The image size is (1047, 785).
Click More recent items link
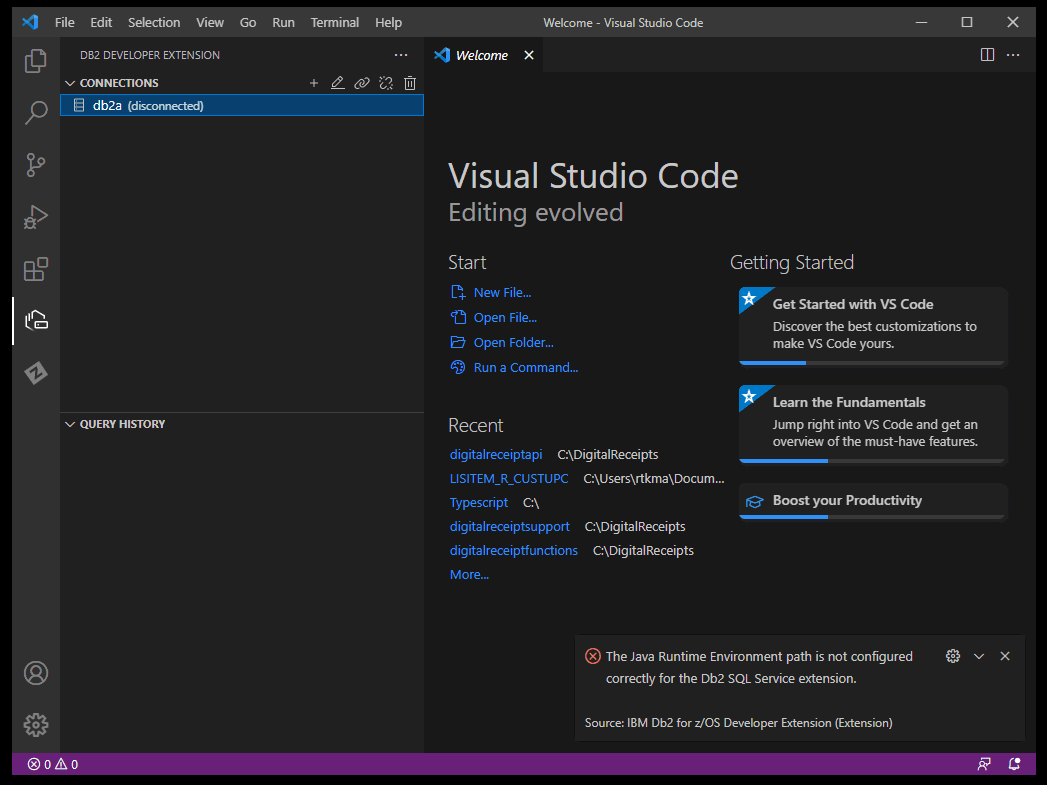(x=469, y=575)
